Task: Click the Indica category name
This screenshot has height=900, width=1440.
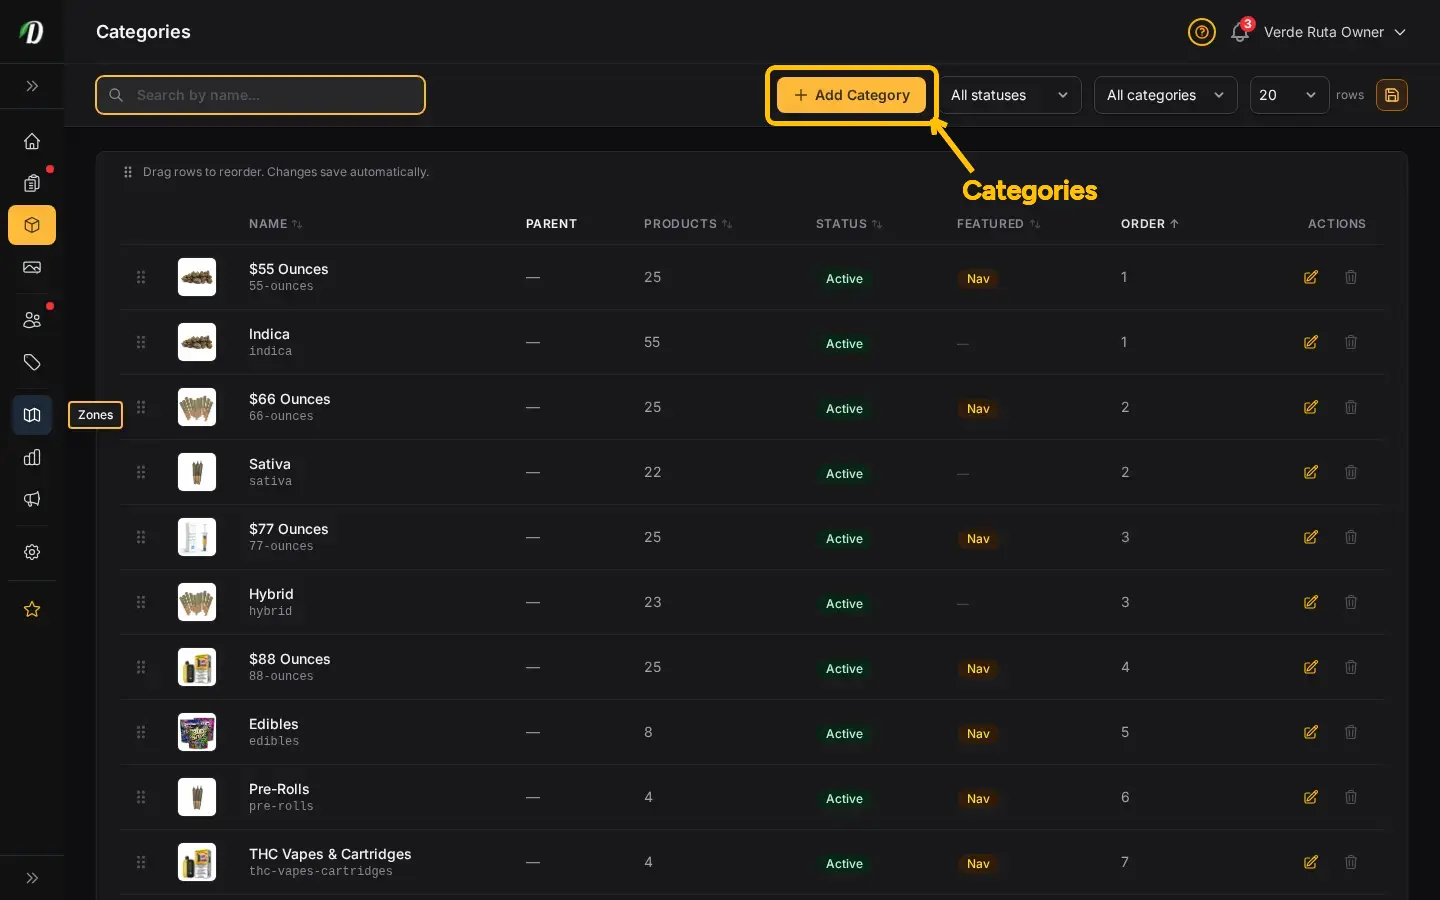Action: point(269,334)
